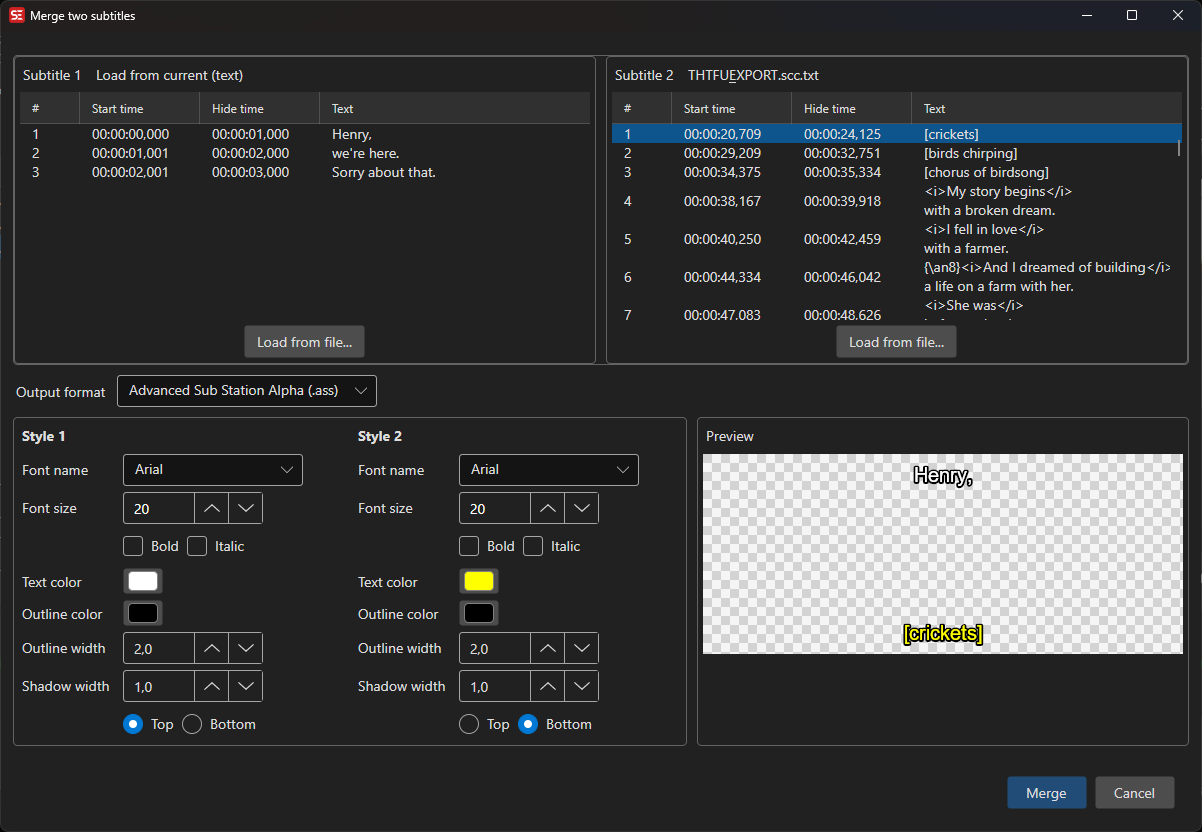This screenshot has height=832, width=1202.
Task: Click Subtitle 1 Text column header
Action: tap(455, 108)
